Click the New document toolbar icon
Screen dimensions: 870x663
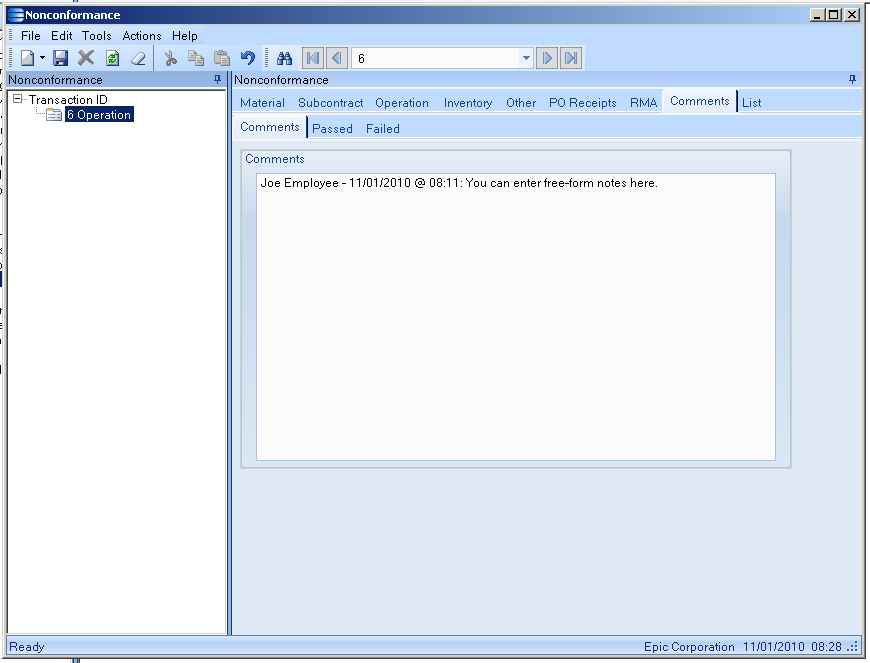27,58
